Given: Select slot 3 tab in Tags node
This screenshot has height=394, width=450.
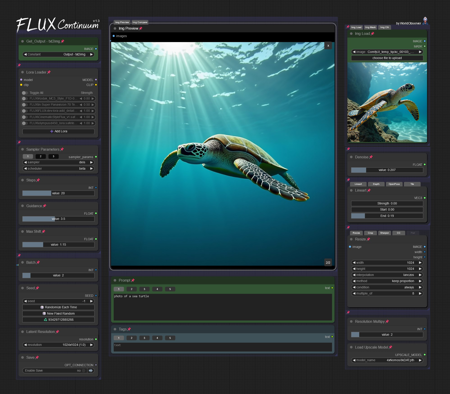Looking at the screenshot, I should click(x=144, y=338).
